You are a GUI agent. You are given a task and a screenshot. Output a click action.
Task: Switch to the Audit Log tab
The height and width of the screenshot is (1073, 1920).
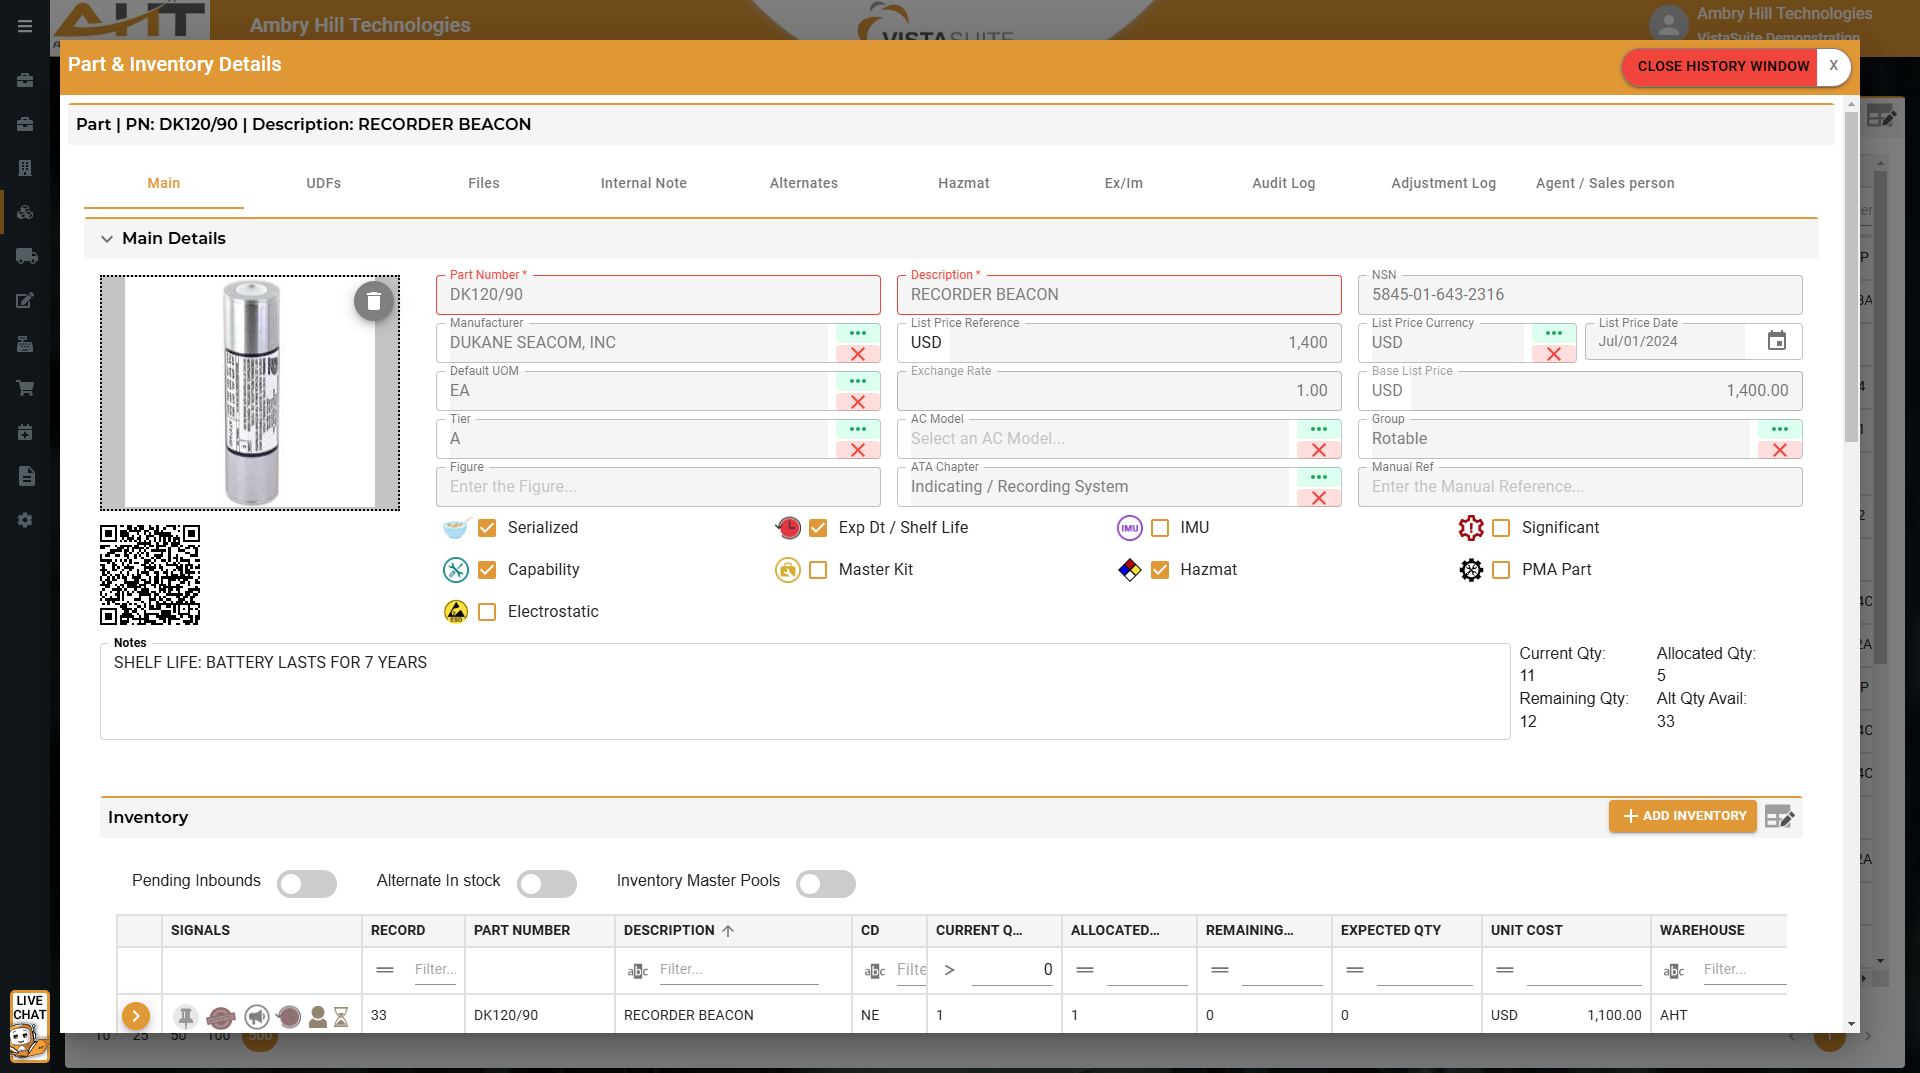point(1283,183)
